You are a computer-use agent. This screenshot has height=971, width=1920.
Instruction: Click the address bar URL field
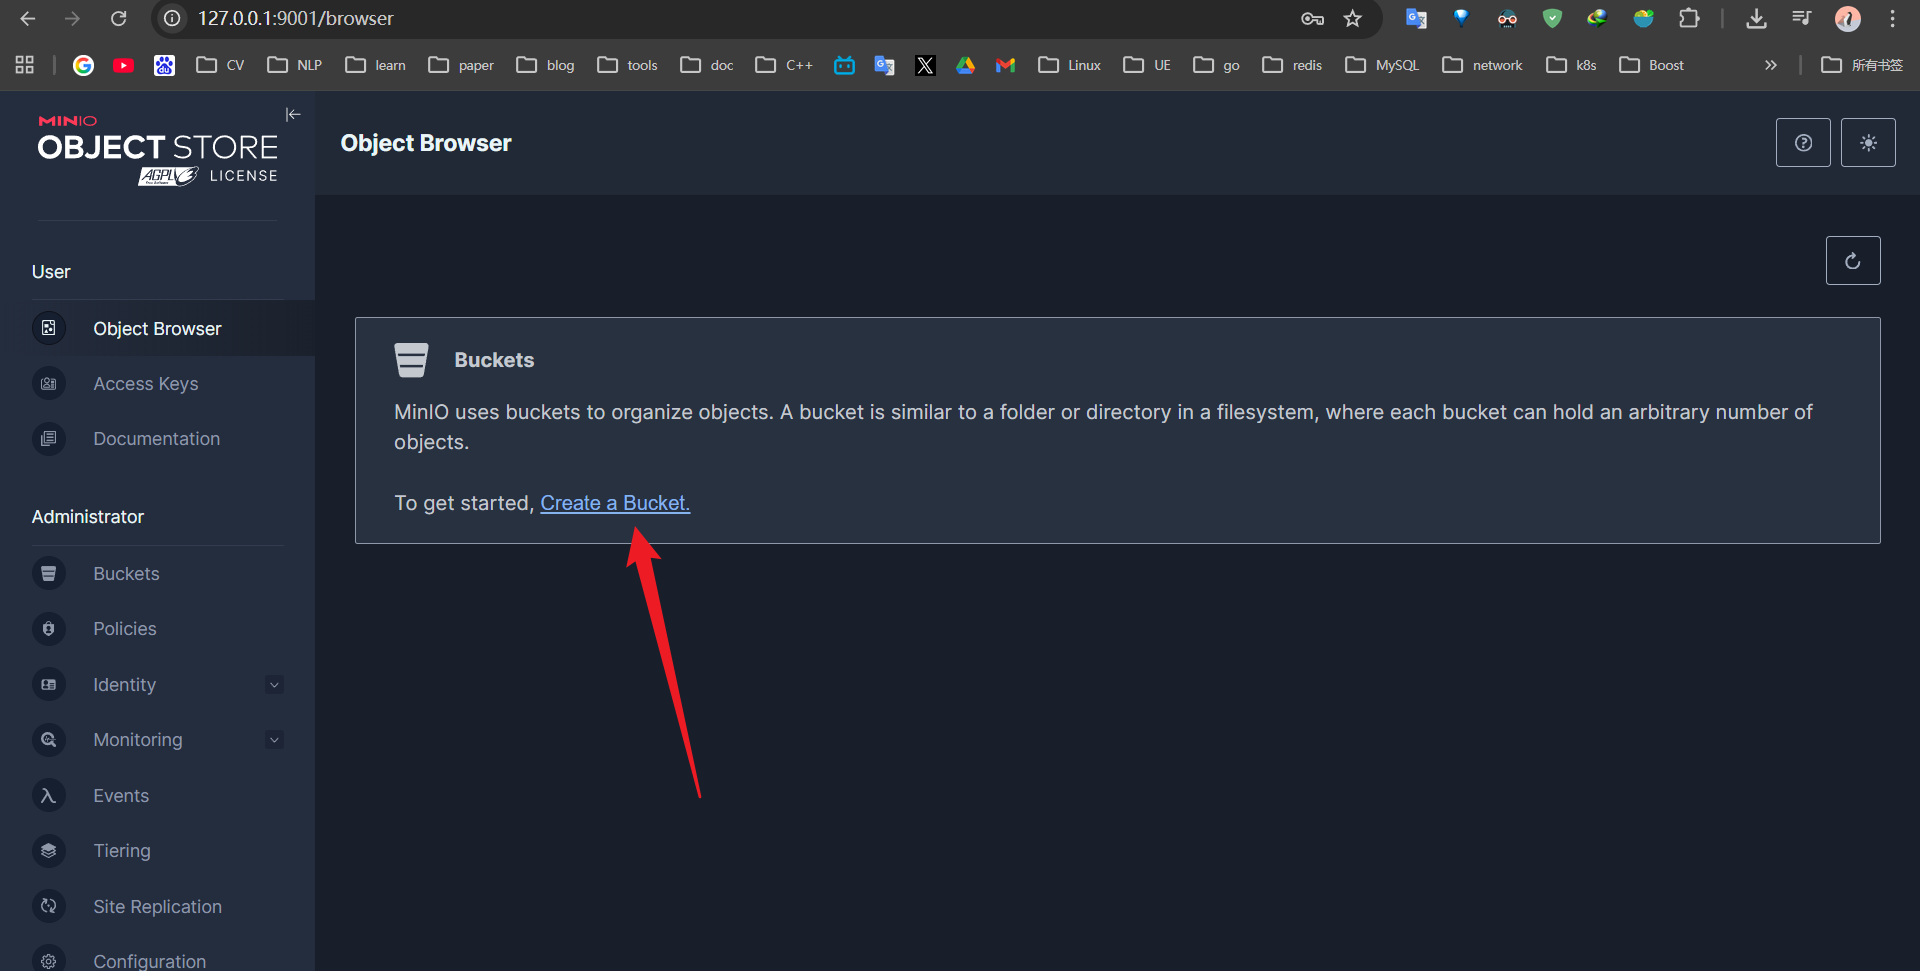tap(740, 18)
